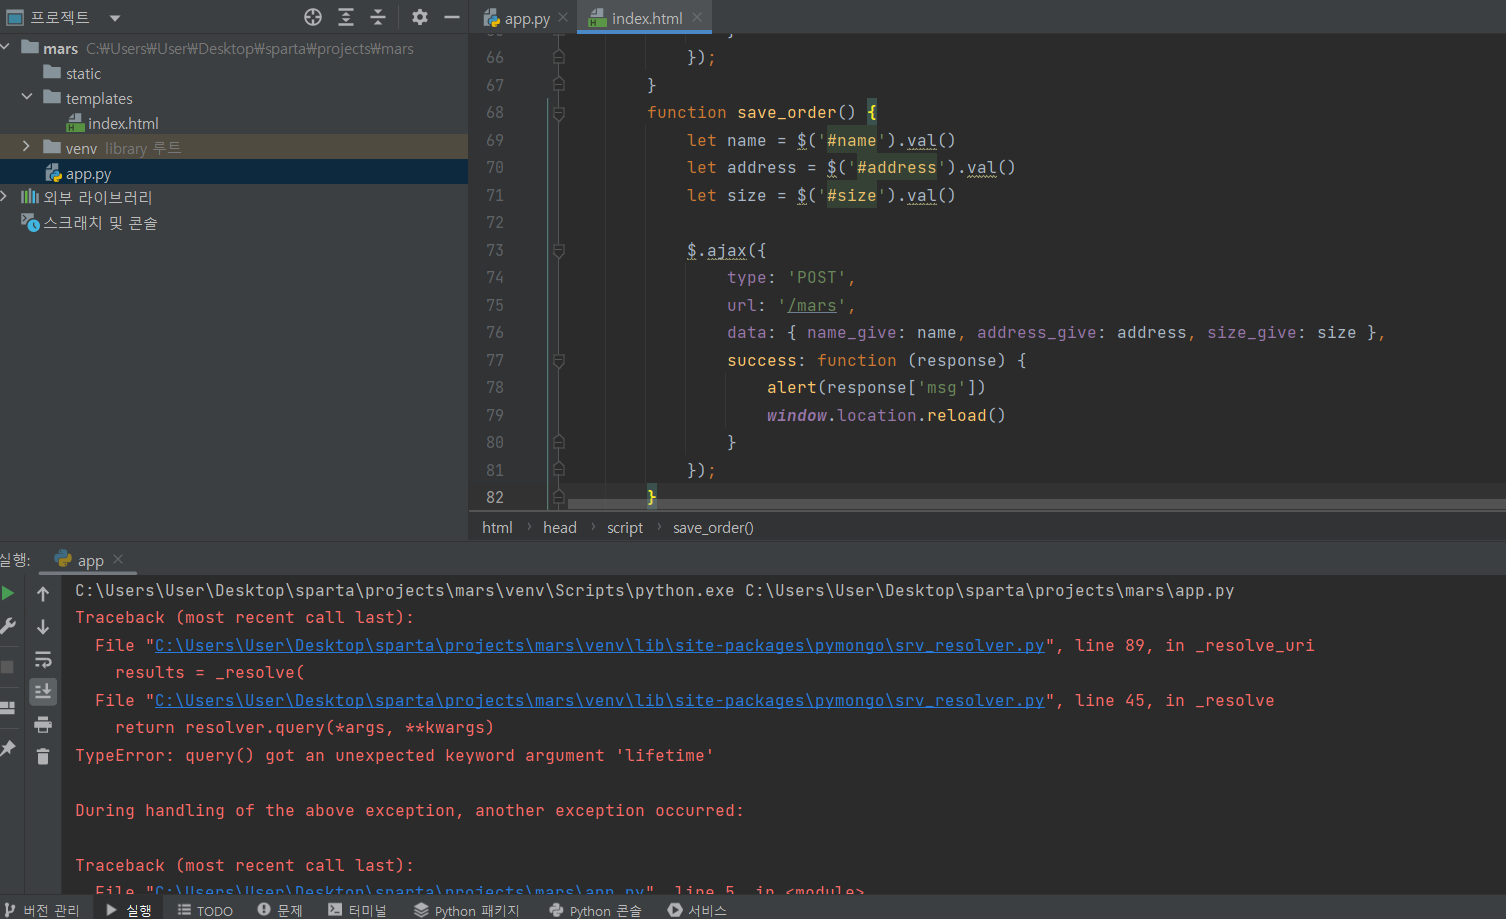Open the TODO tool window
1506x919 pixels.
point(206,909)
